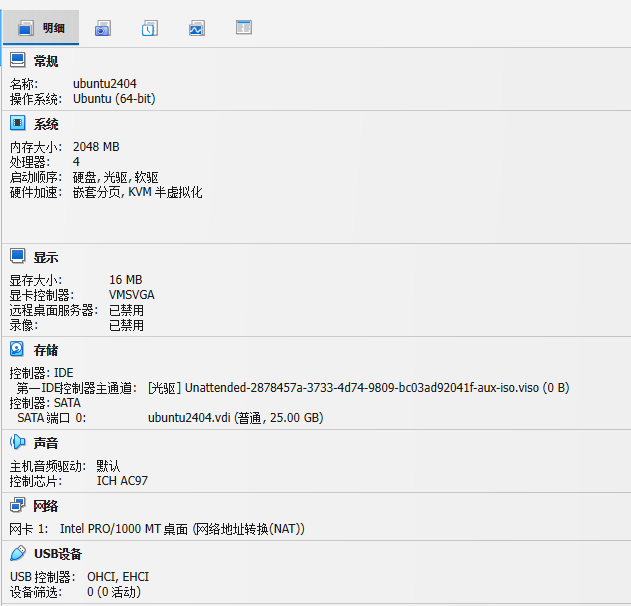Open the activity monitor chart tab icon

click(197, 28)
